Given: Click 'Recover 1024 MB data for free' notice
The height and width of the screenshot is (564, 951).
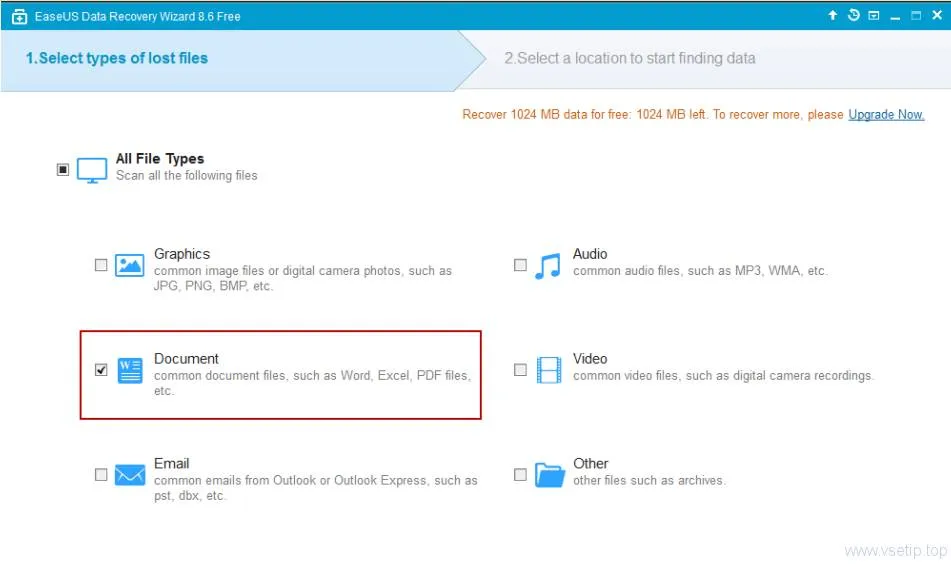Looking at the screenshot, I should click(x=653, y=115).
